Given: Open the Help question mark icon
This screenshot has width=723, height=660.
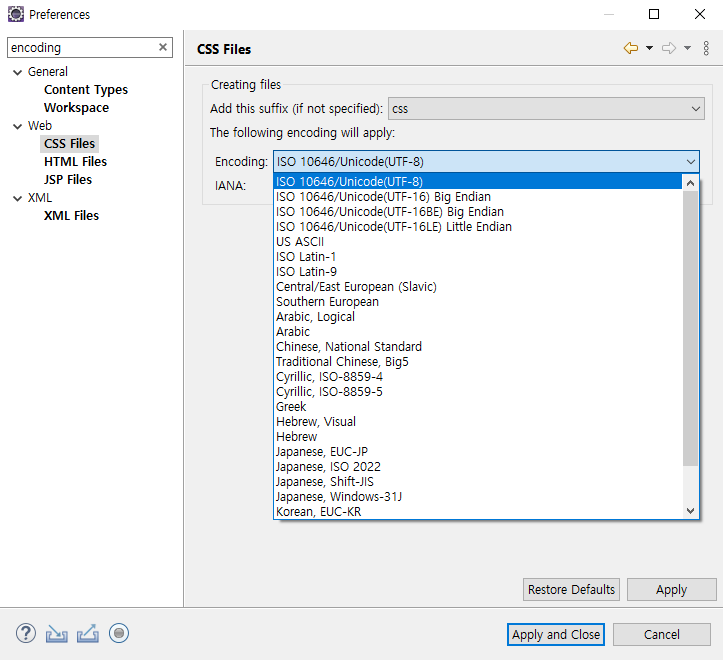Looking at the screenshot, I should (x=26, y=633).
